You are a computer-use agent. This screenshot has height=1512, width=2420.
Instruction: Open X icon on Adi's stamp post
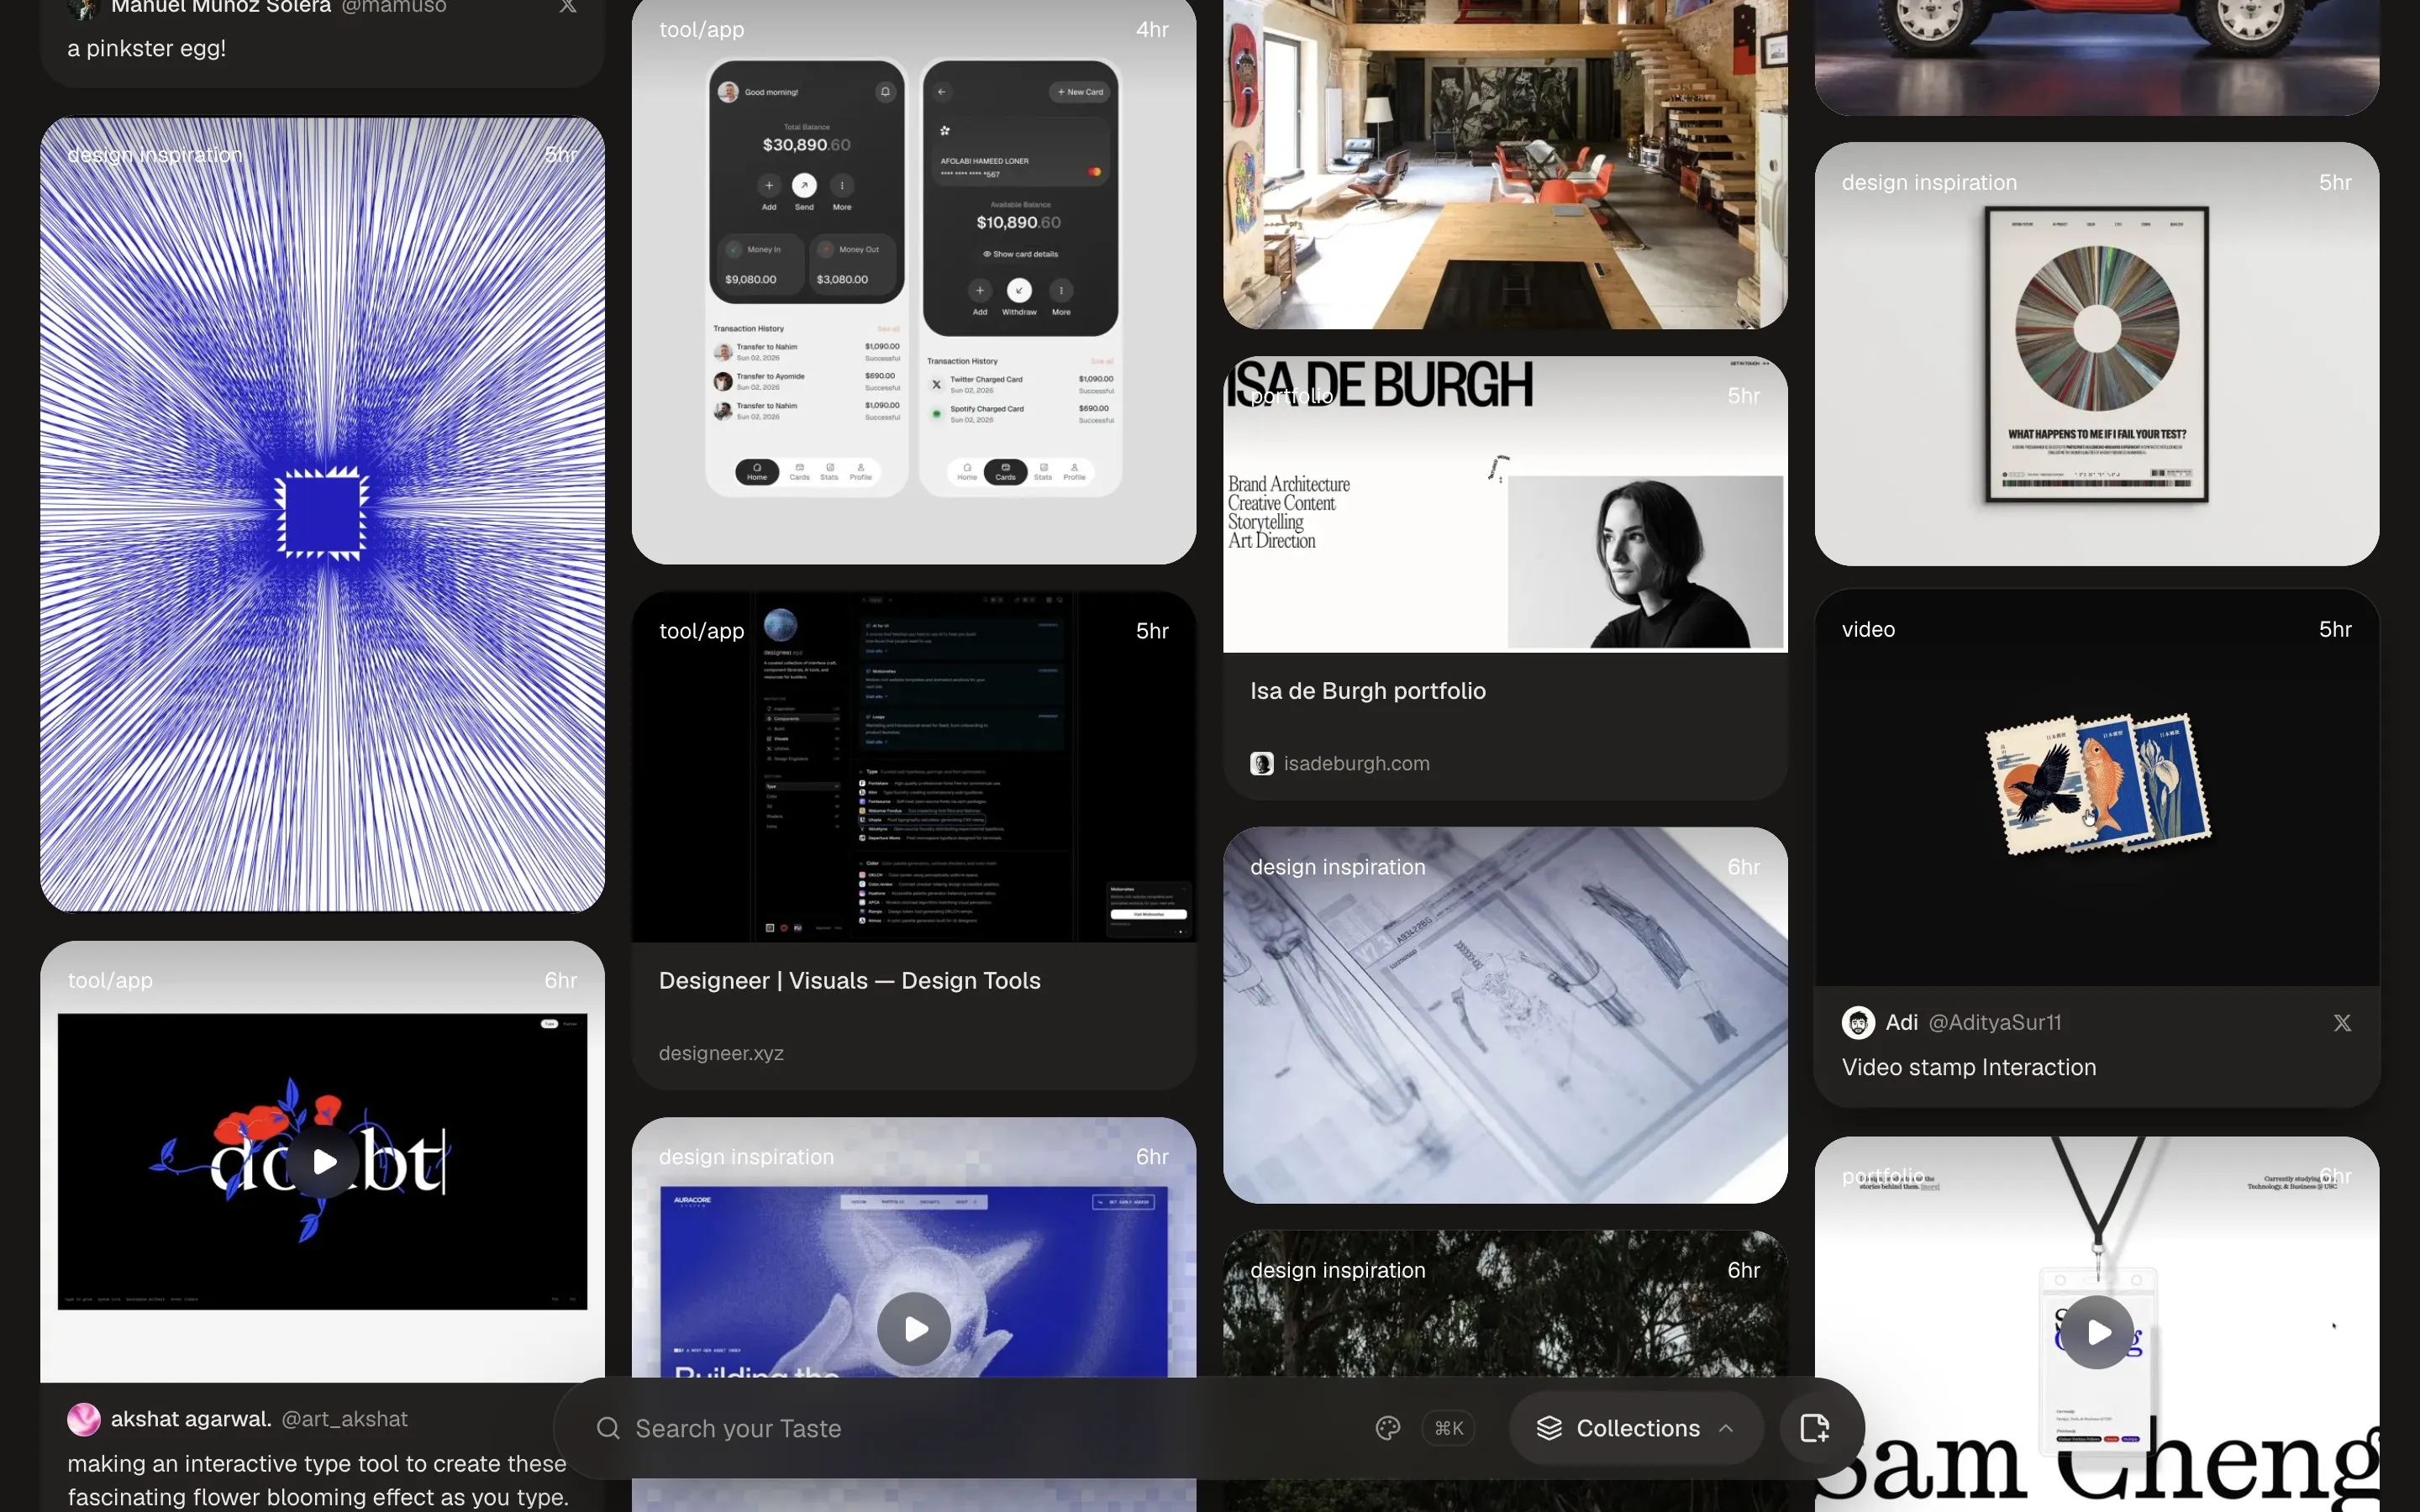coord(2342,1022)
